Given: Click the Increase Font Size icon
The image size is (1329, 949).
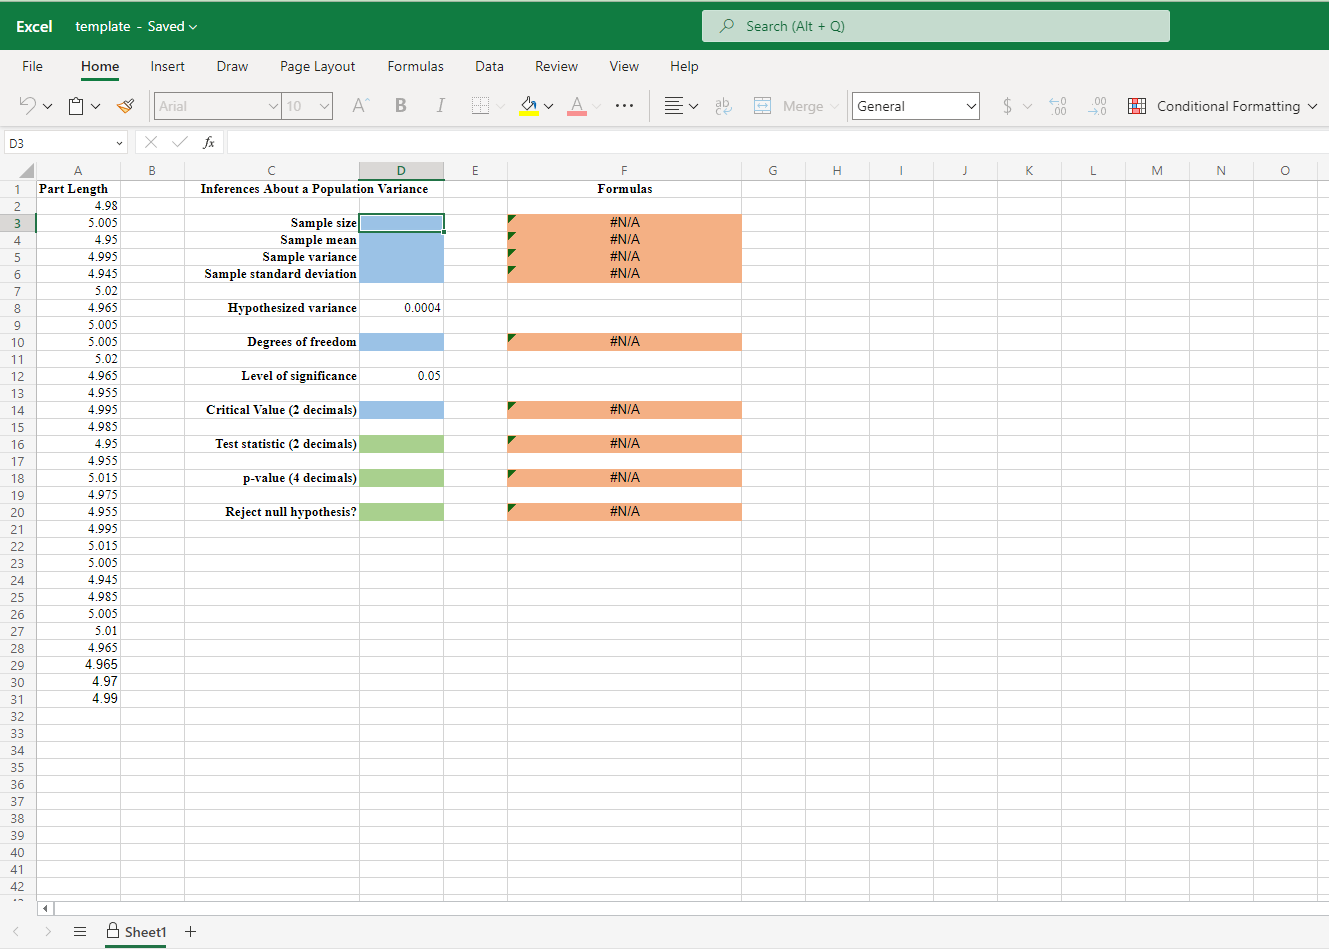Looking at the screenshot, I should [x=359, y=105].
